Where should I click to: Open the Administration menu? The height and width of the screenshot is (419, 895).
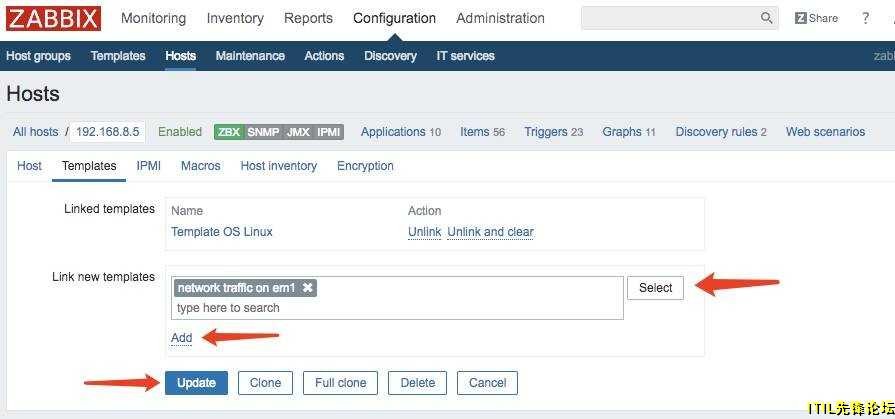pyautogui.click(x=500, y=18)
